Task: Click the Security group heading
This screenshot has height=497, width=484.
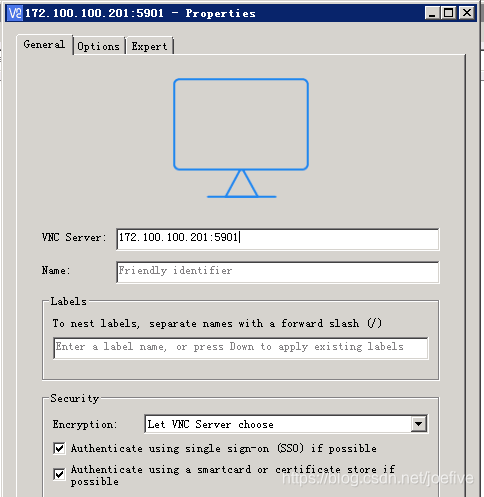Action: 75,398
